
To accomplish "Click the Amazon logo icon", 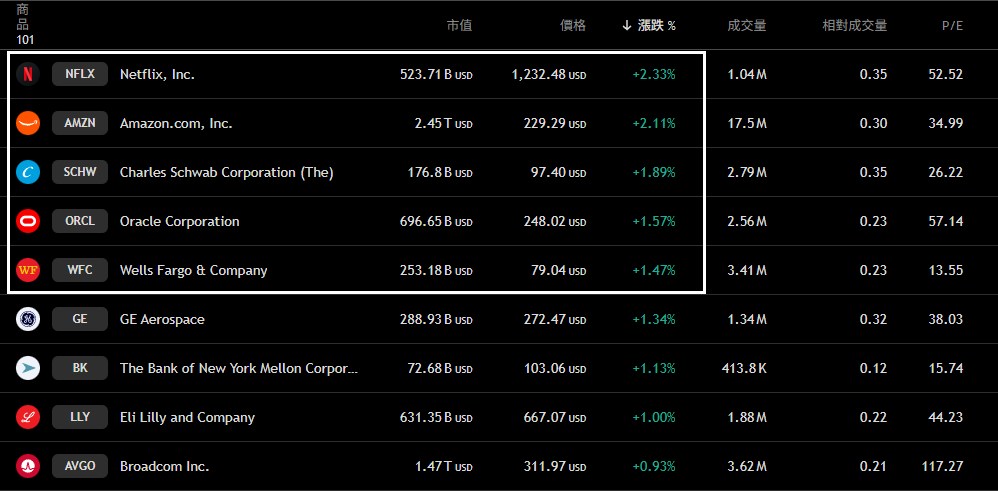I will pos(28,123).
